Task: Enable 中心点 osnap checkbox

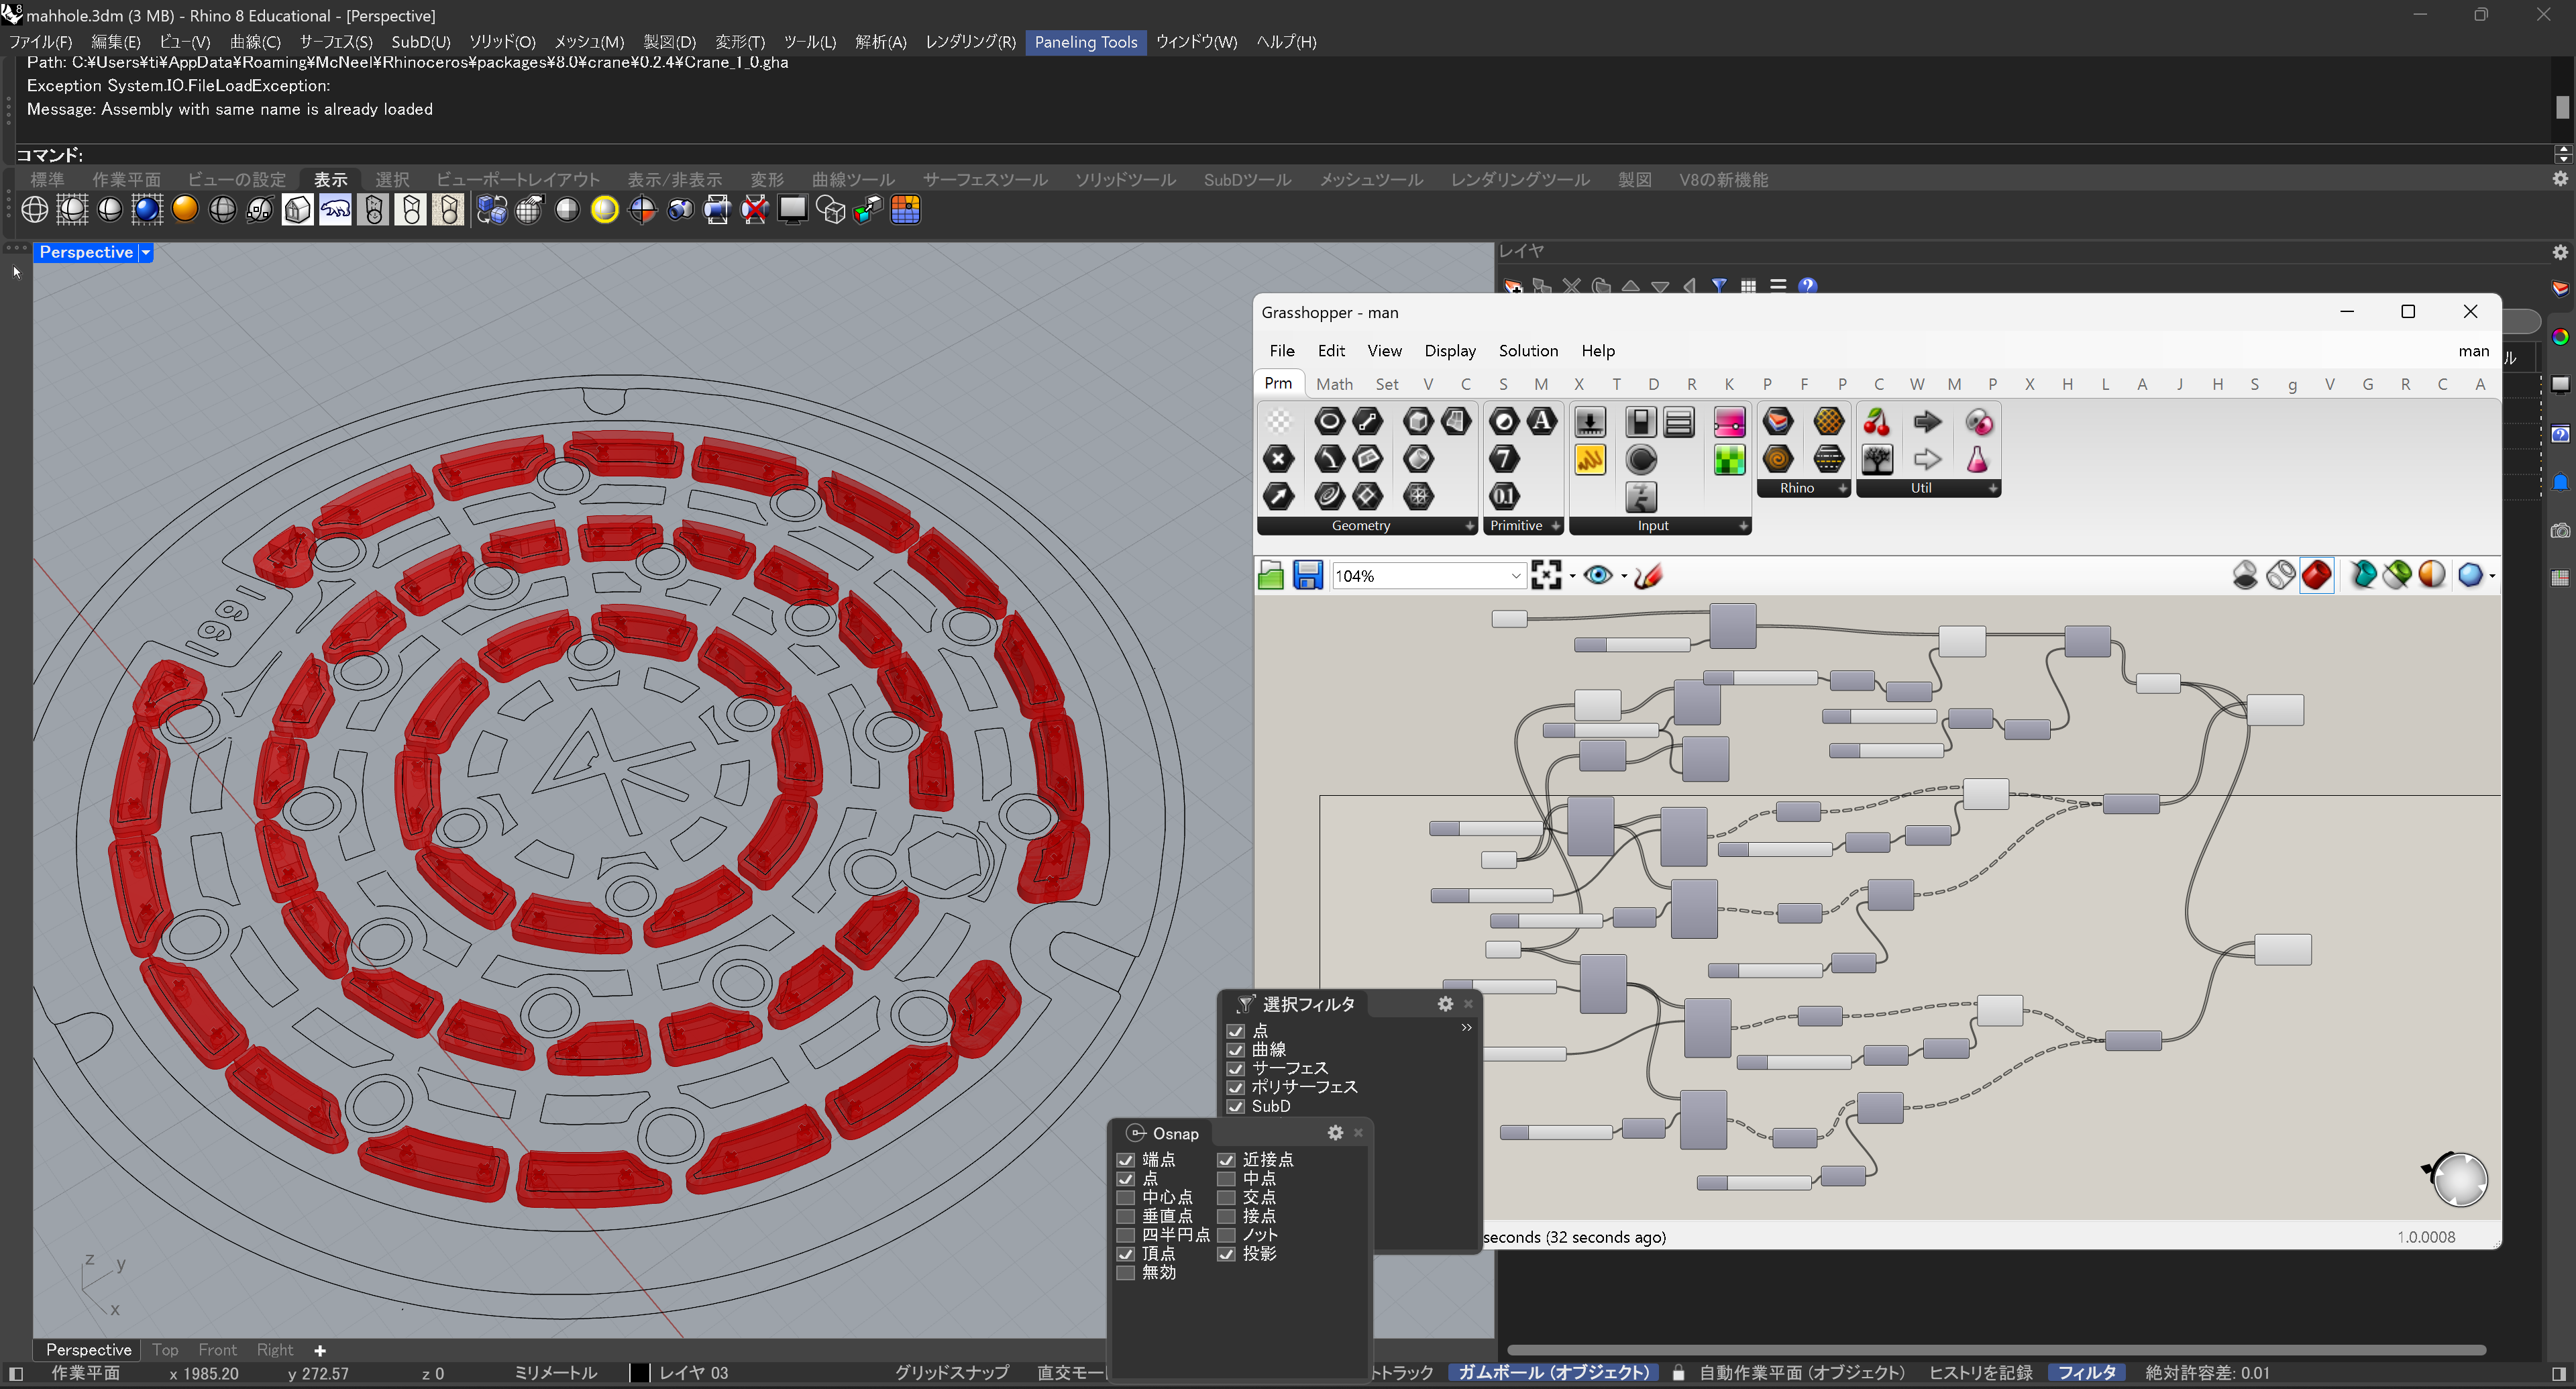Action: point(1126,1197)
